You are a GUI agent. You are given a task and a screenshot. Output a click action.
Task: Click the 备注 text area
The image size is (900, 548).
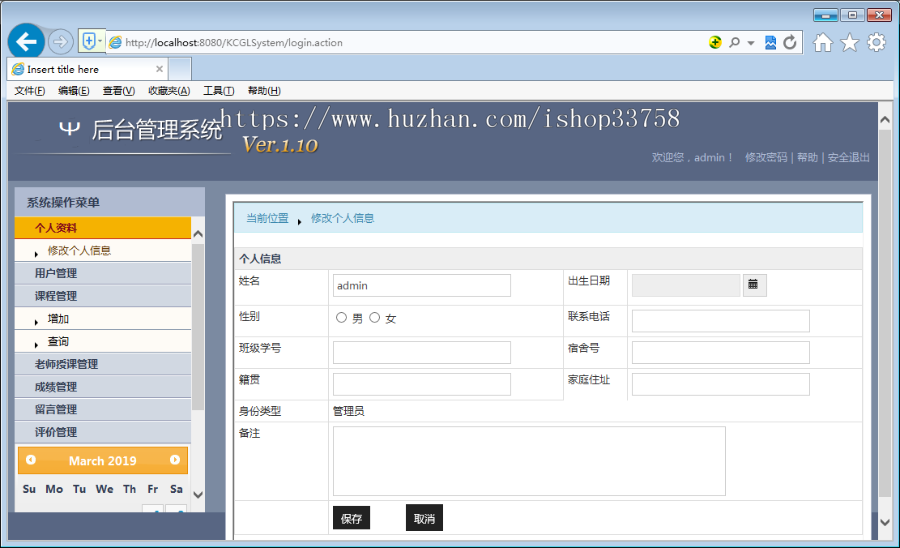[x=529, y=461]
